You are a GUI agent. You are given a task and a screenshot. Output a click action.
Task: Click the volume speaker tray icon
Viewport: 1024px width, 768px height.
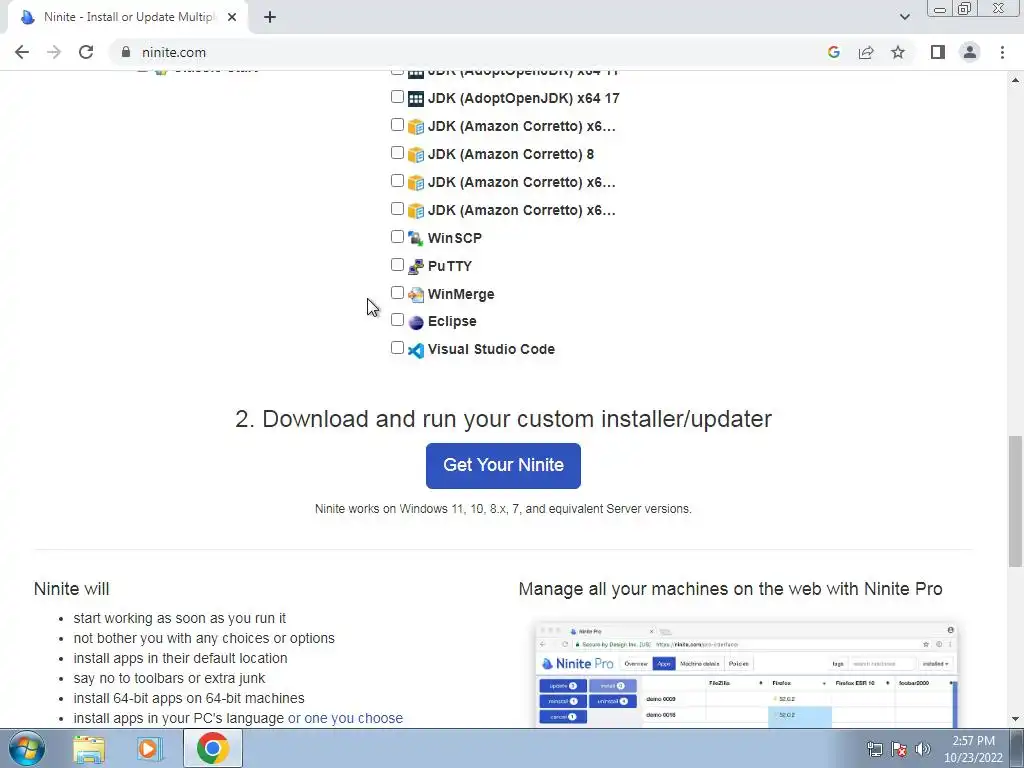[x=922, y=749]
